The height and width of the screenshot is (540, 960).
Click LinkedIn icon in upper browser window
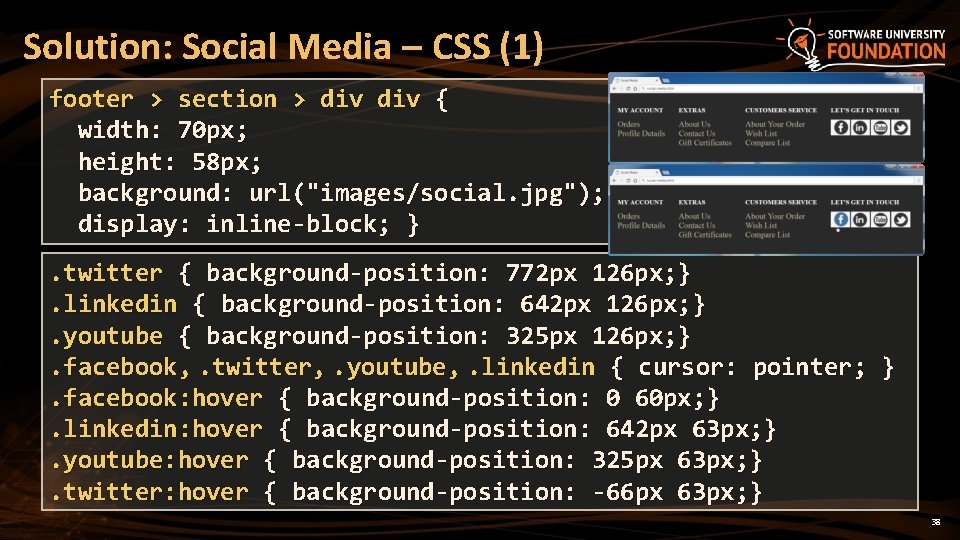point(860,127)
